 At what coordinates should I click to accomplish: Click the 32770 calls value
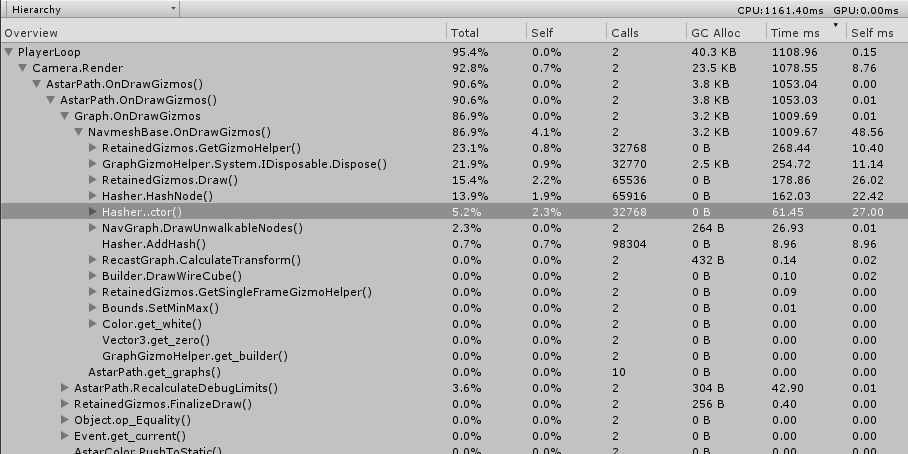(x=629, y=164)
